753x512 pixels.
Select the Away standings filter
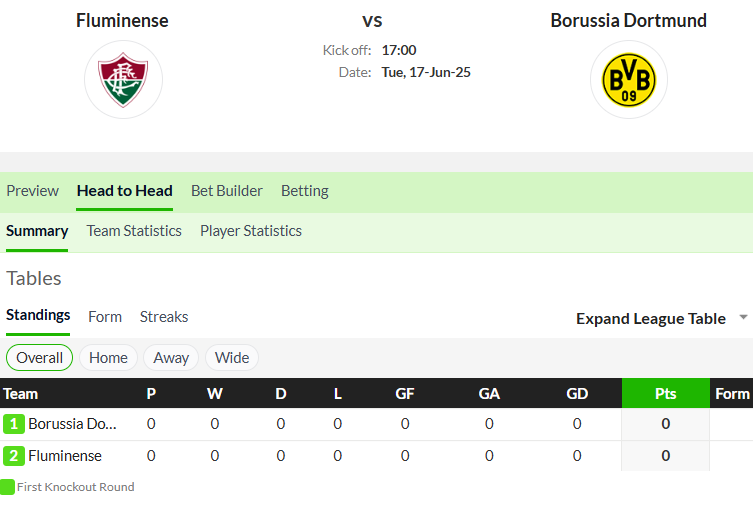coord(171,358)
